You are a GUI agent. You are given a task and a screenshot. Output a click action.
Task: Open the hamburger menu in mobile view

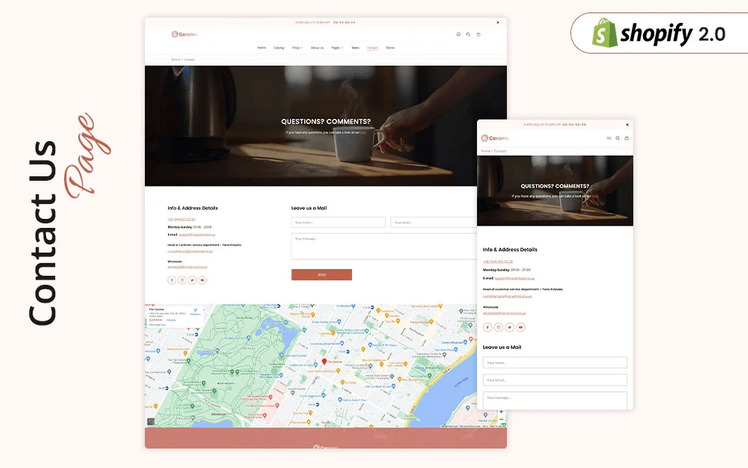point(609,138)
